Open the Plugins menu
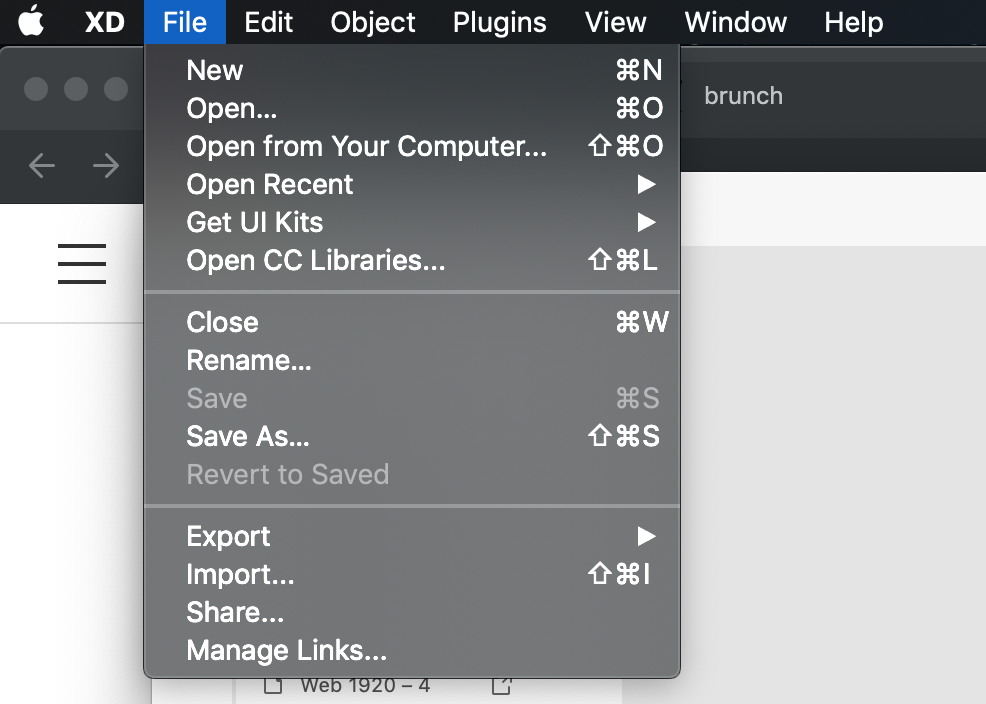This screenshot has height=704, width=986. point(499,22)
